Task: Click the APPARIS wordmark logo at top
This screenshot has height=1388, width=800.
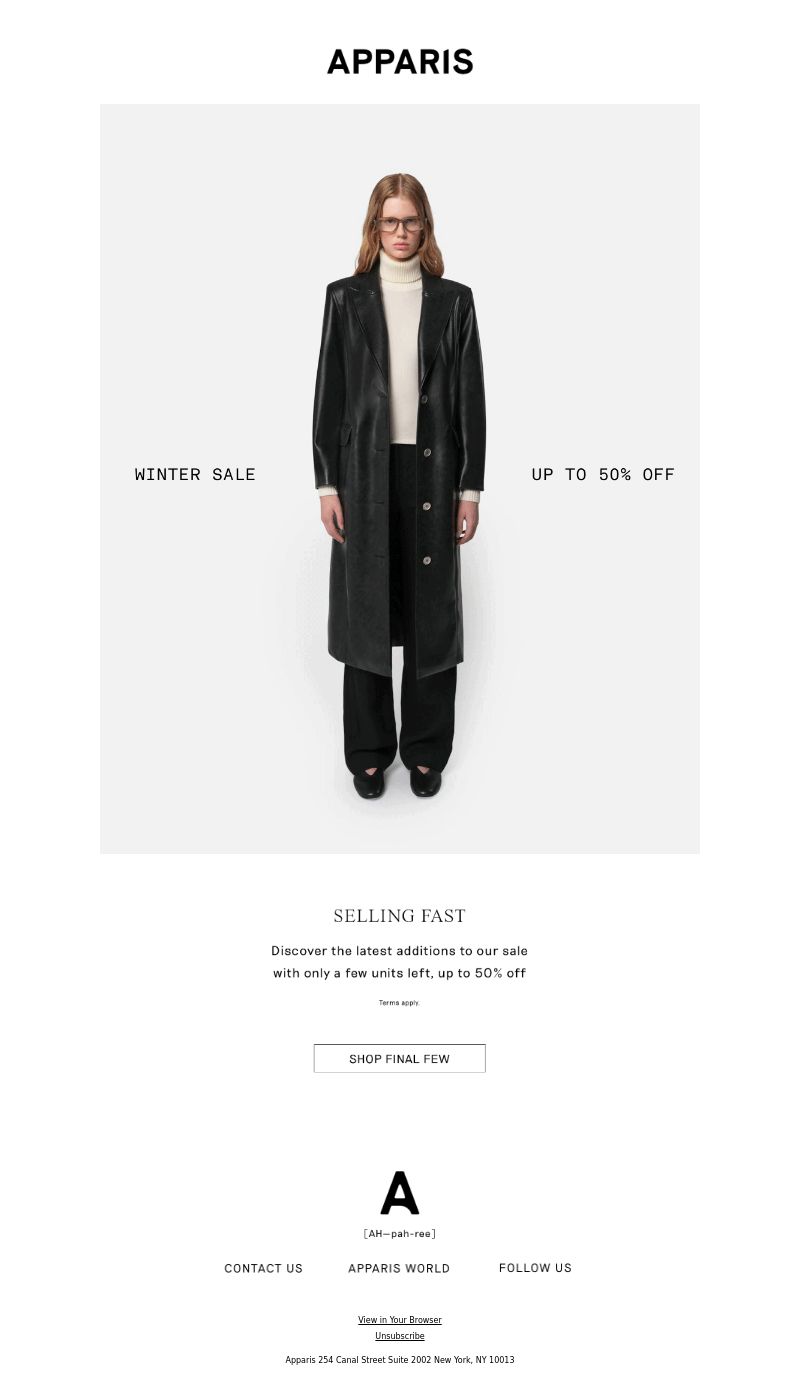Action: point(400,62)
